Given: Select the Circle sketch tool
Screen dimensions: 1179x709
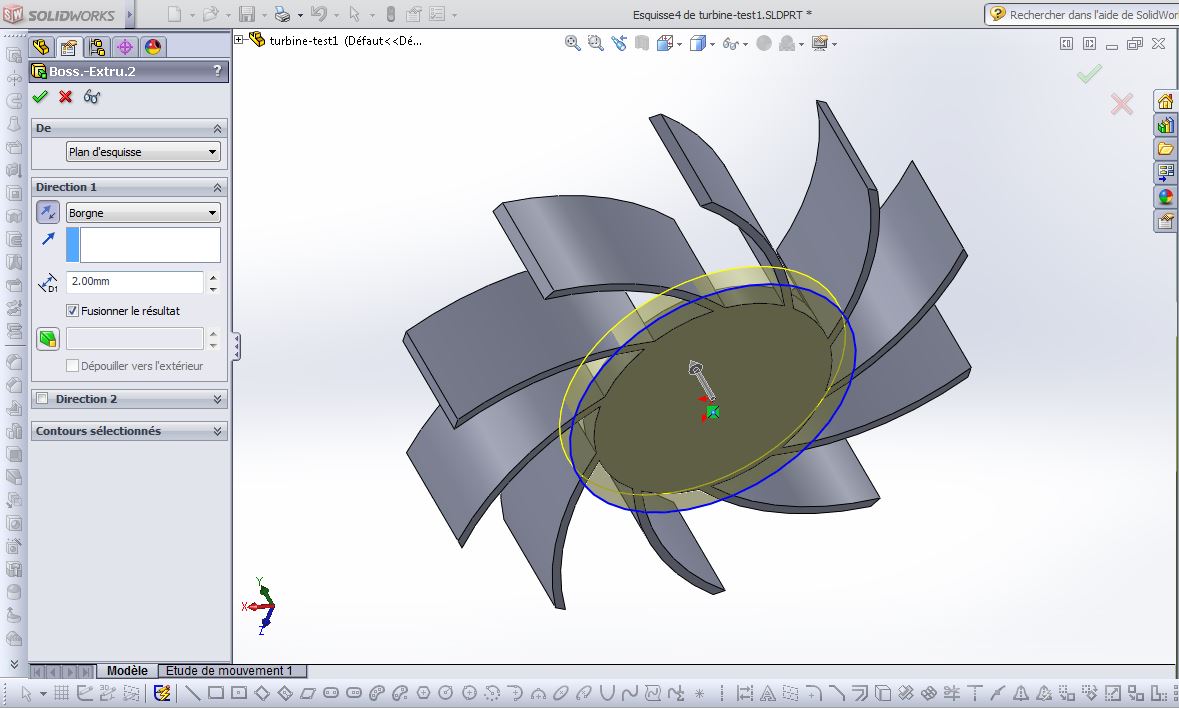Looking at the screenshot, I should pyautogui.click(x=446, y=692).
